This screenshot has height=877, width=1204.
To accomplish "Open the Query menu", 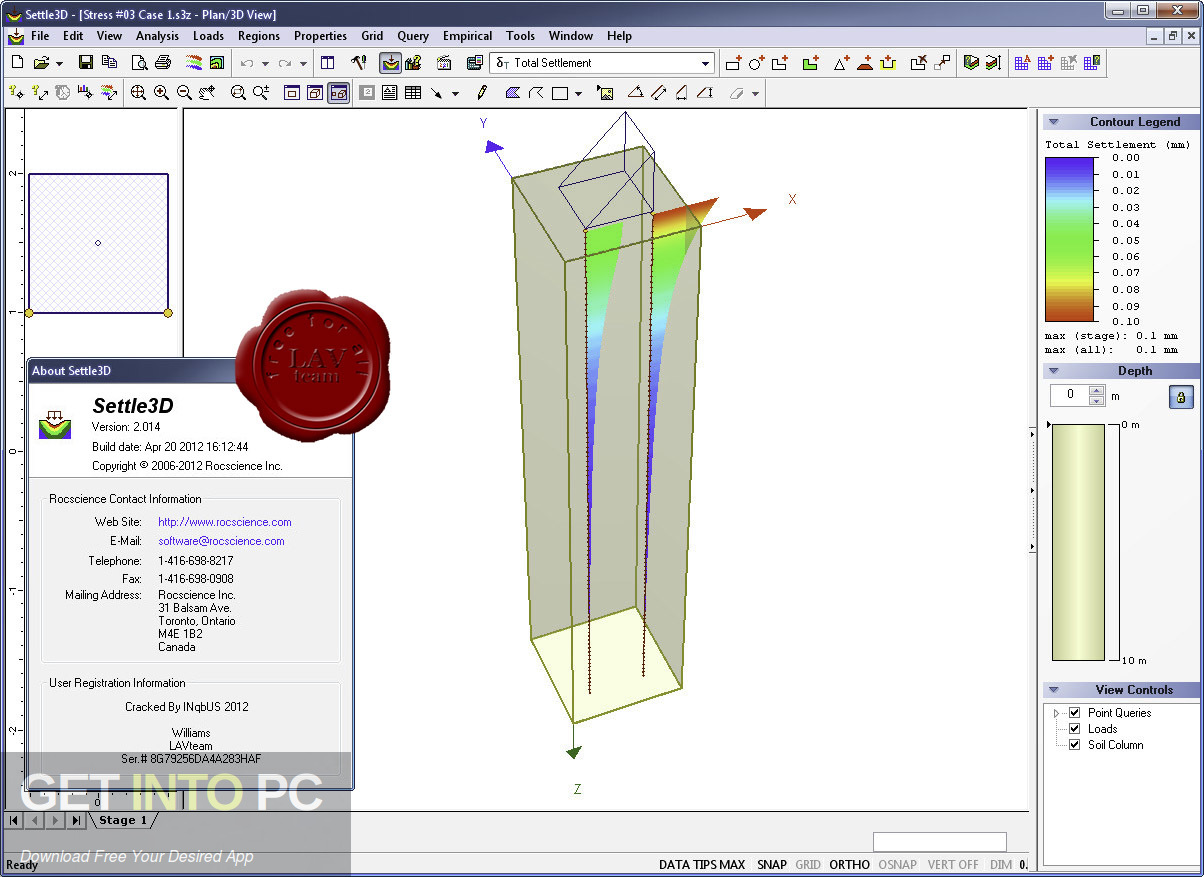I will (x=413, y=35).
